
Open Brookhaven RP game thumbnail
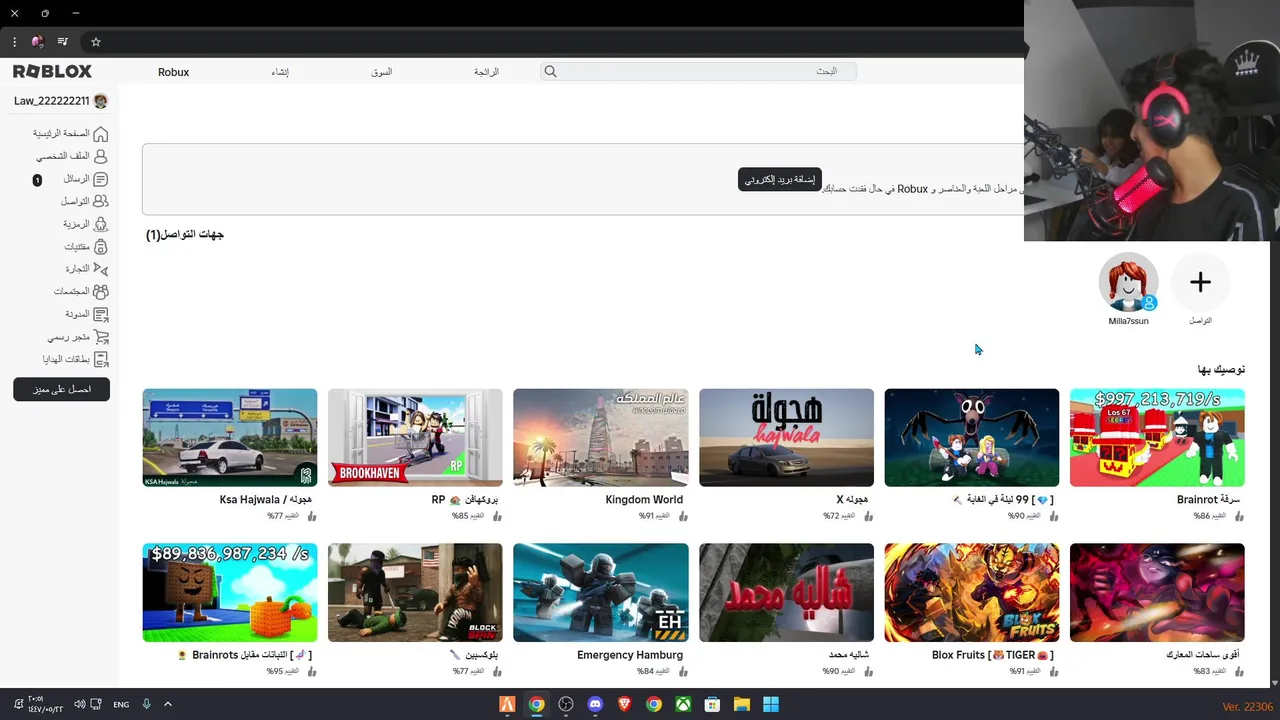click(x=415, y=438)
